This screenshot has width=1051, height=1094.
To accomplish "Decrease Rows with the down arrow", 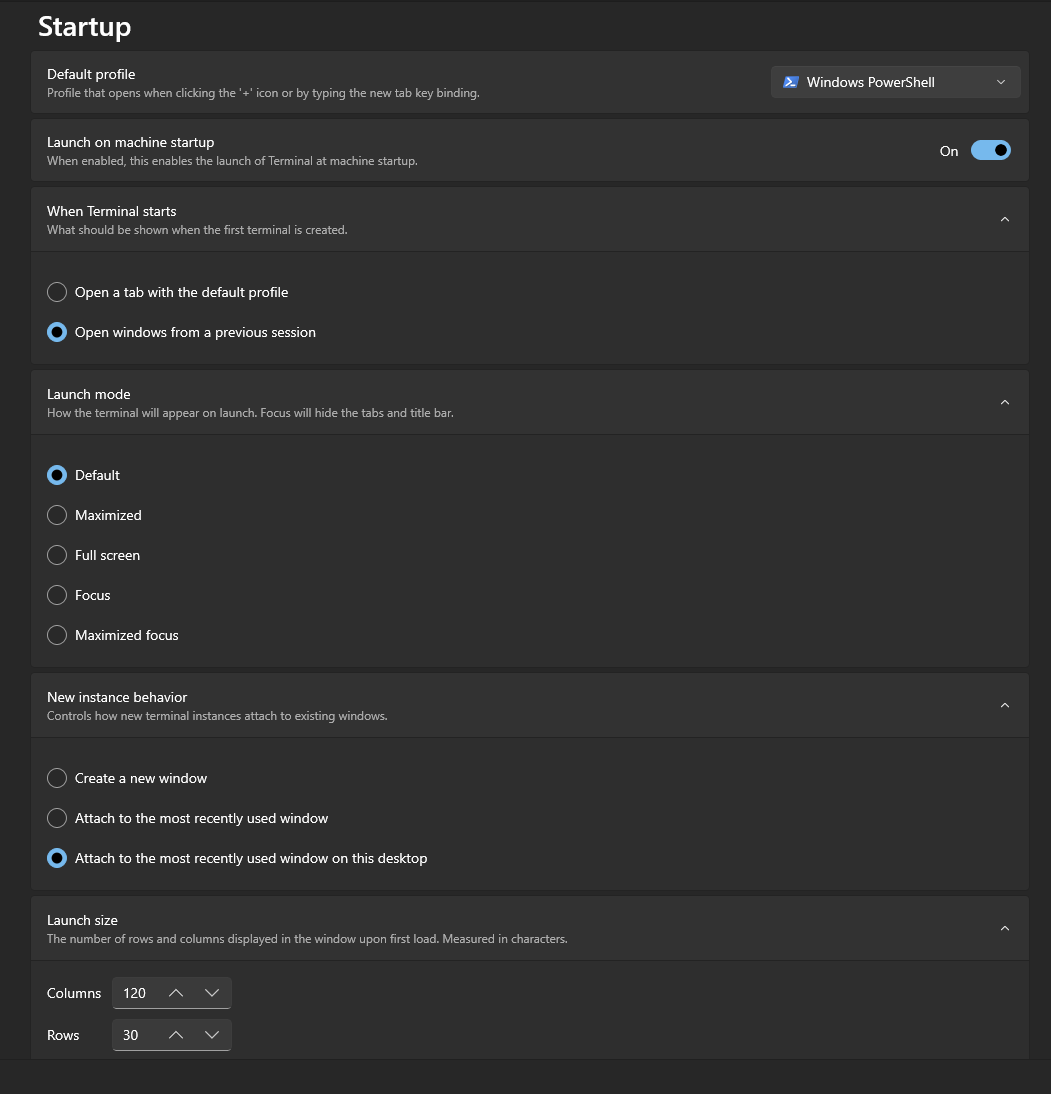I will click(211, 1035).
